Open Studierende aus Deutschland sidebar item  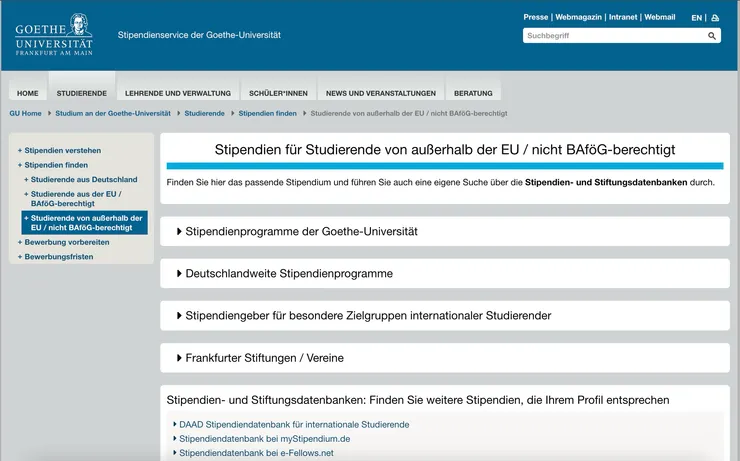click(x=84, y=180)
